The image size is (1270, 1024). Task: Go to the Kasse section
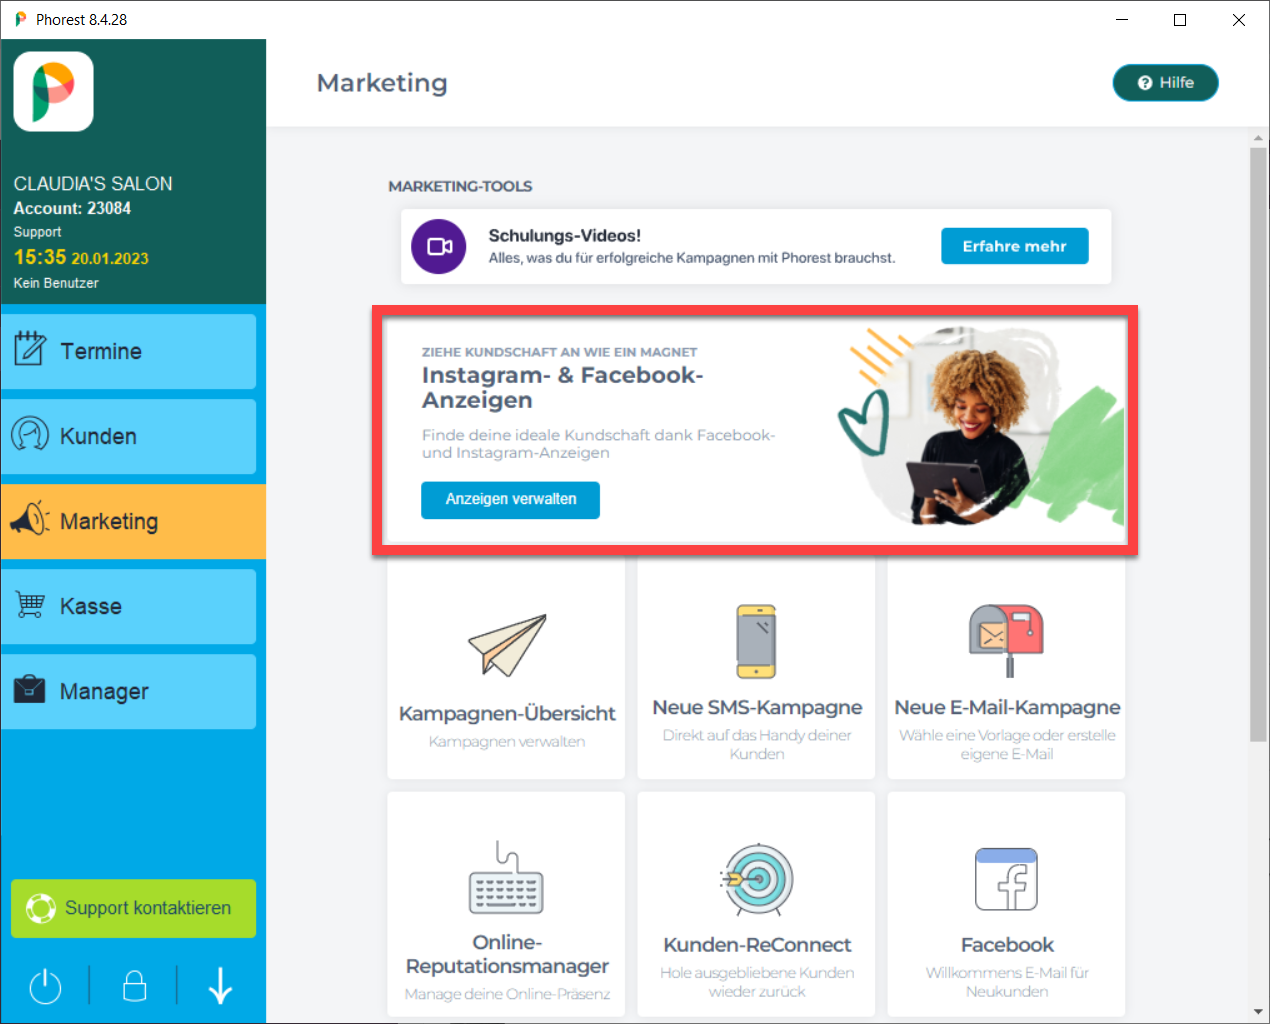coord(128,606)
